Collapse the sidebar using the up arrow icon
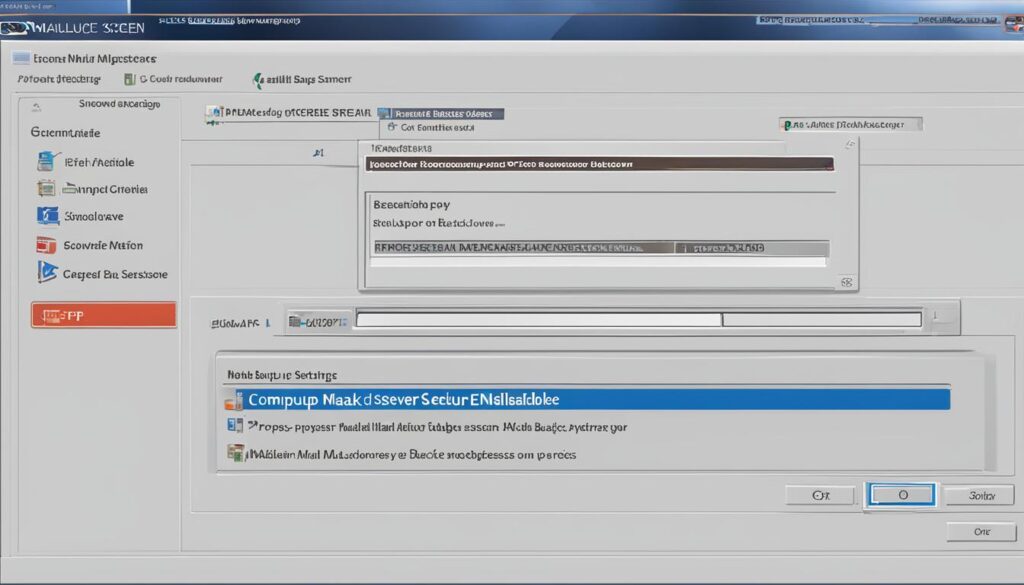Viewport: 1024px width, 585px height. tap(37, 106)
